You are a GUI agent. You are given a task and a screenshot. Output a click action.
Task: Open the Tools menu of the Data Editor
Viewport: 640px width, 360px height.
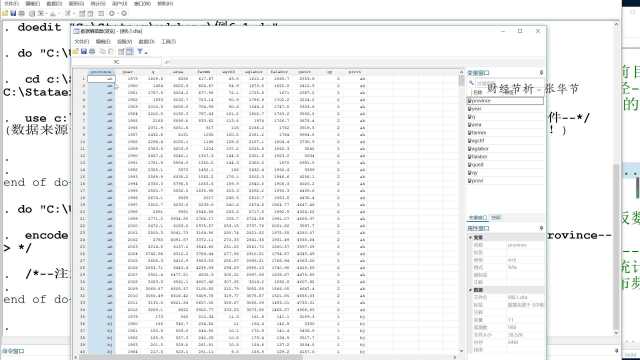click(169, 42)
